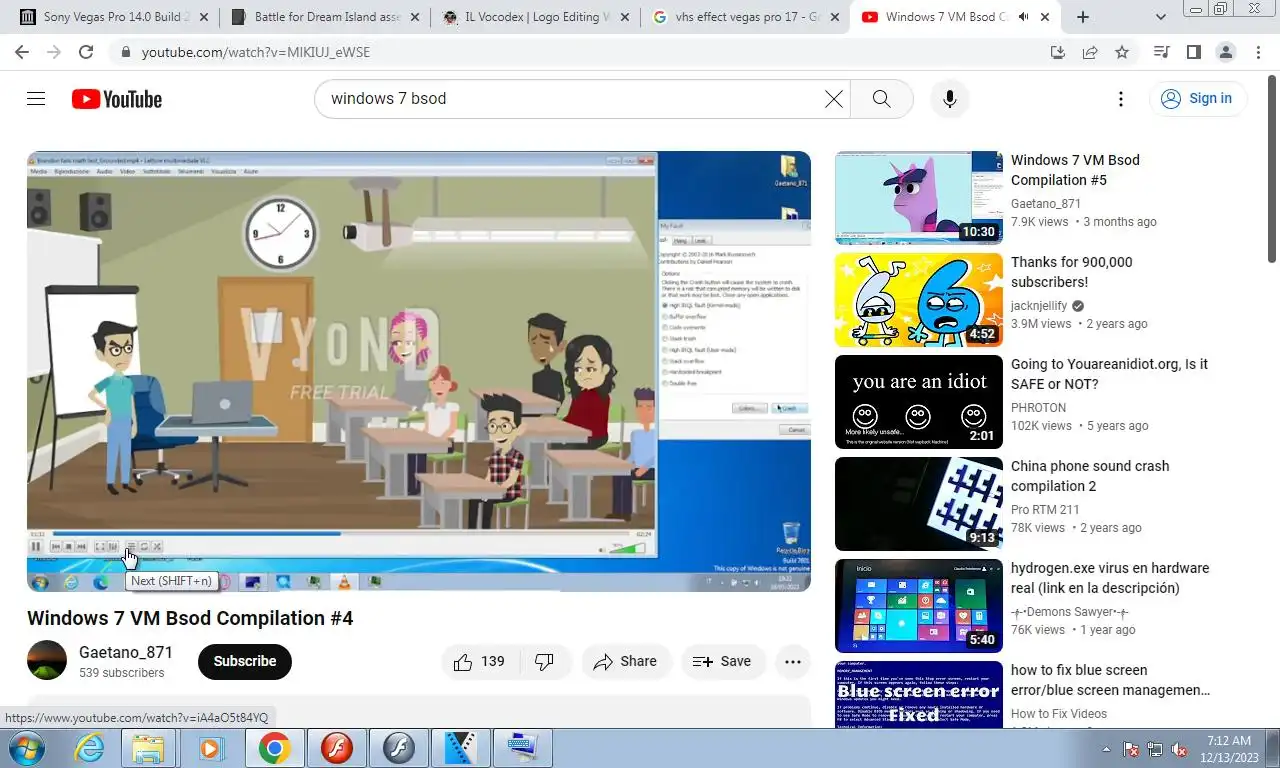
Task: Open Chrome three-dot menu
Action: tap(1257, 52)
